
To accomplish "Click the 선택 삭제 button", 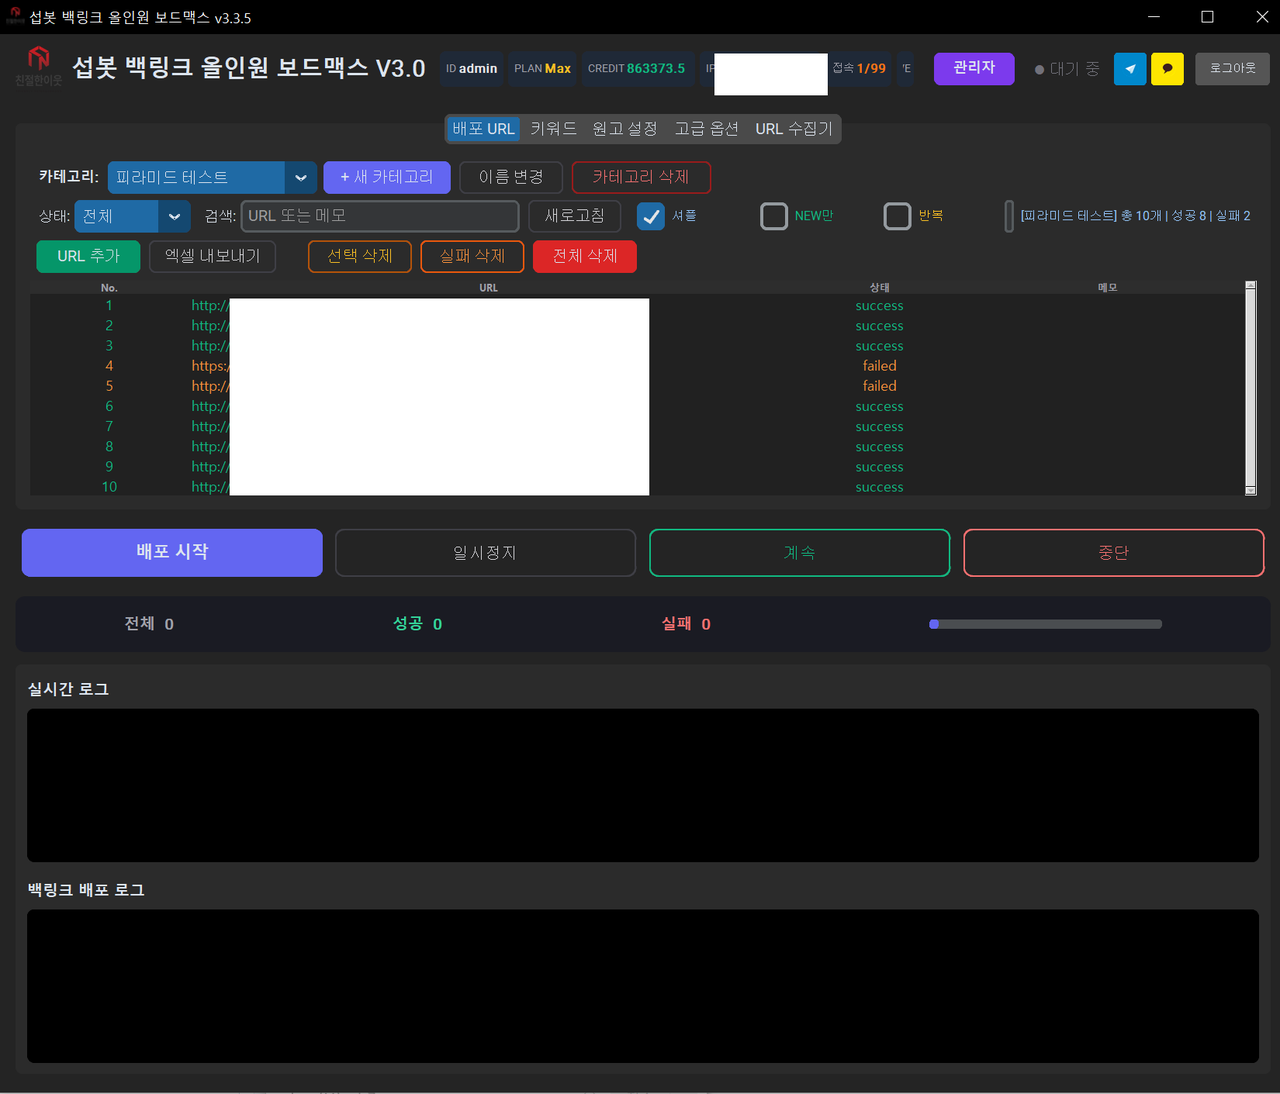I will 360,257.
